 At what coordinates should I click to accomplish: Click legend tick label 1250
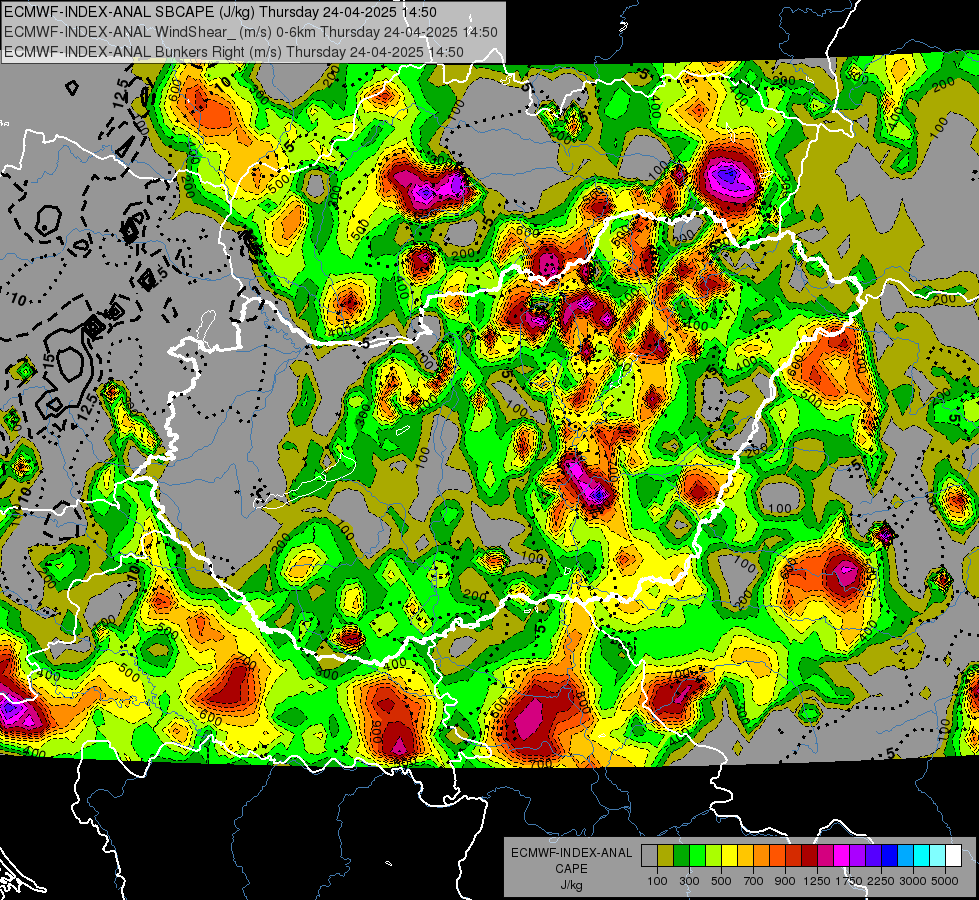(817, 881)
